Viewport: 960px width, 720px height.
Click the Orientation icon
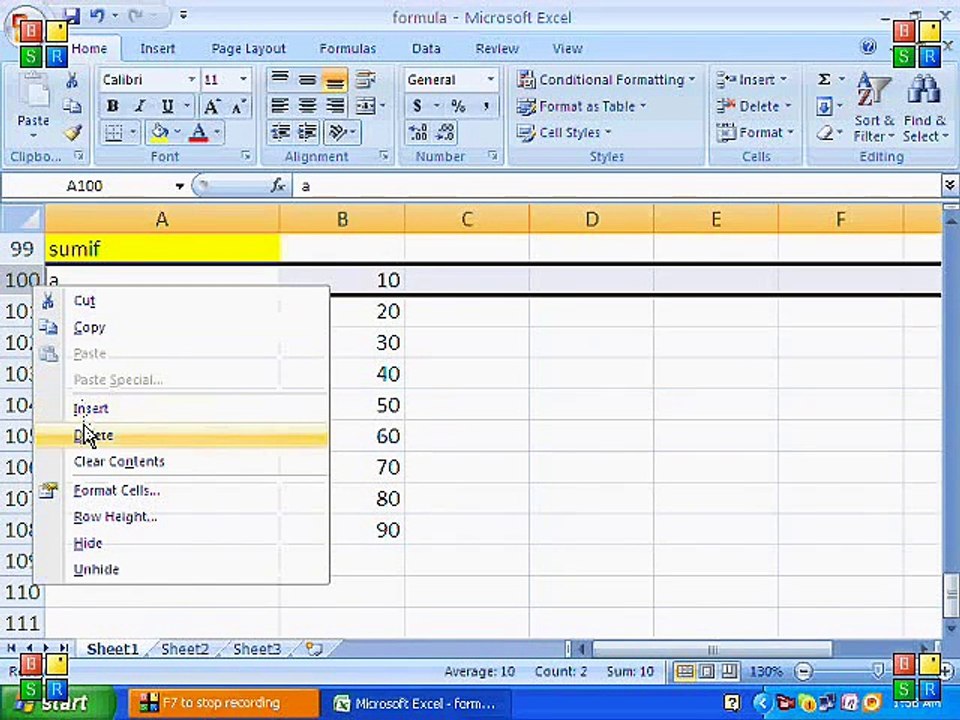[x=337, y=132]
